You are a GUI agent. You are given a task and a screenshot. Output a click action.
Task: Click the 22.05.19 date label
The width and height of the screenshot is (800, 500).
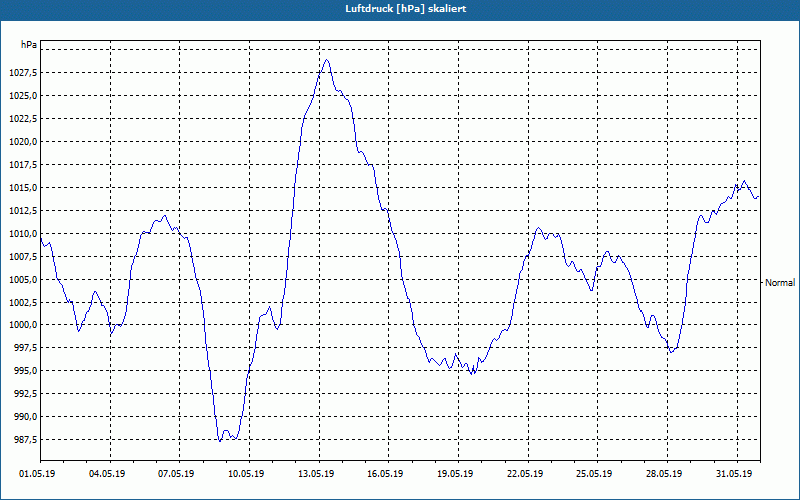[x=525, y=474]
